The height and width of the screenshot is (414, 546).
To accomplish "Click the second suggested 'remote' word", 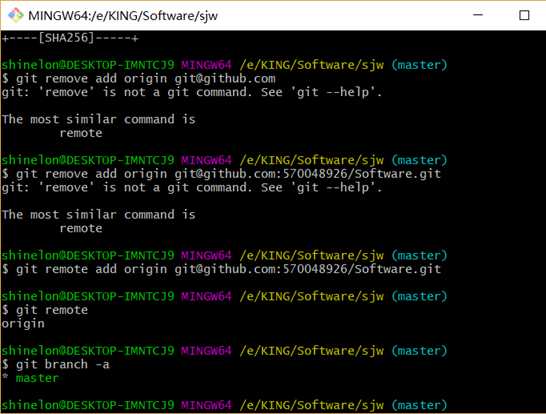I will coord(81,228).
